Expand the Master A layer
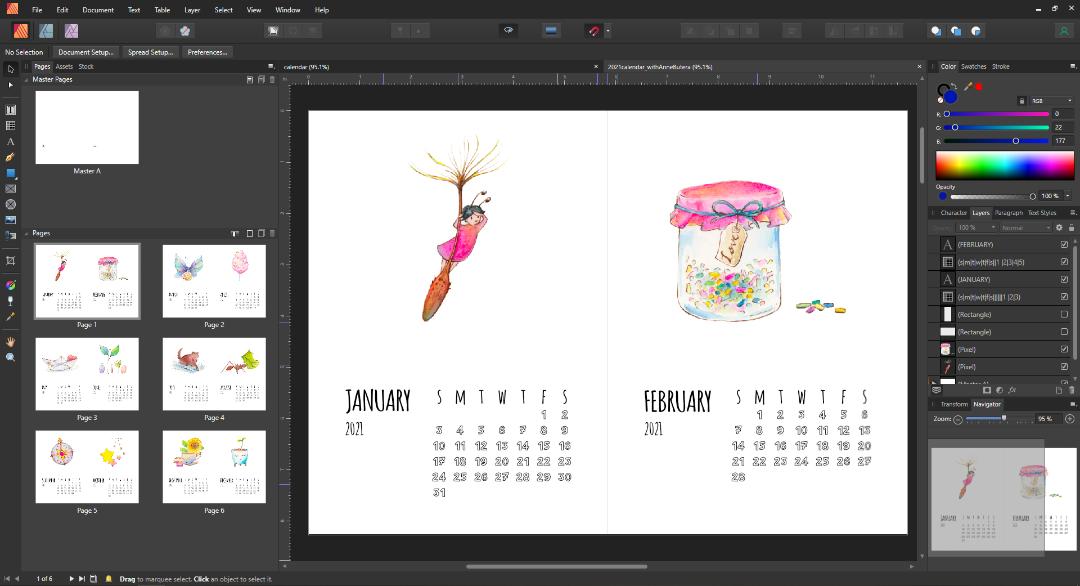Viewport: 1080px width, 586px height. click(x=934, y=382)
